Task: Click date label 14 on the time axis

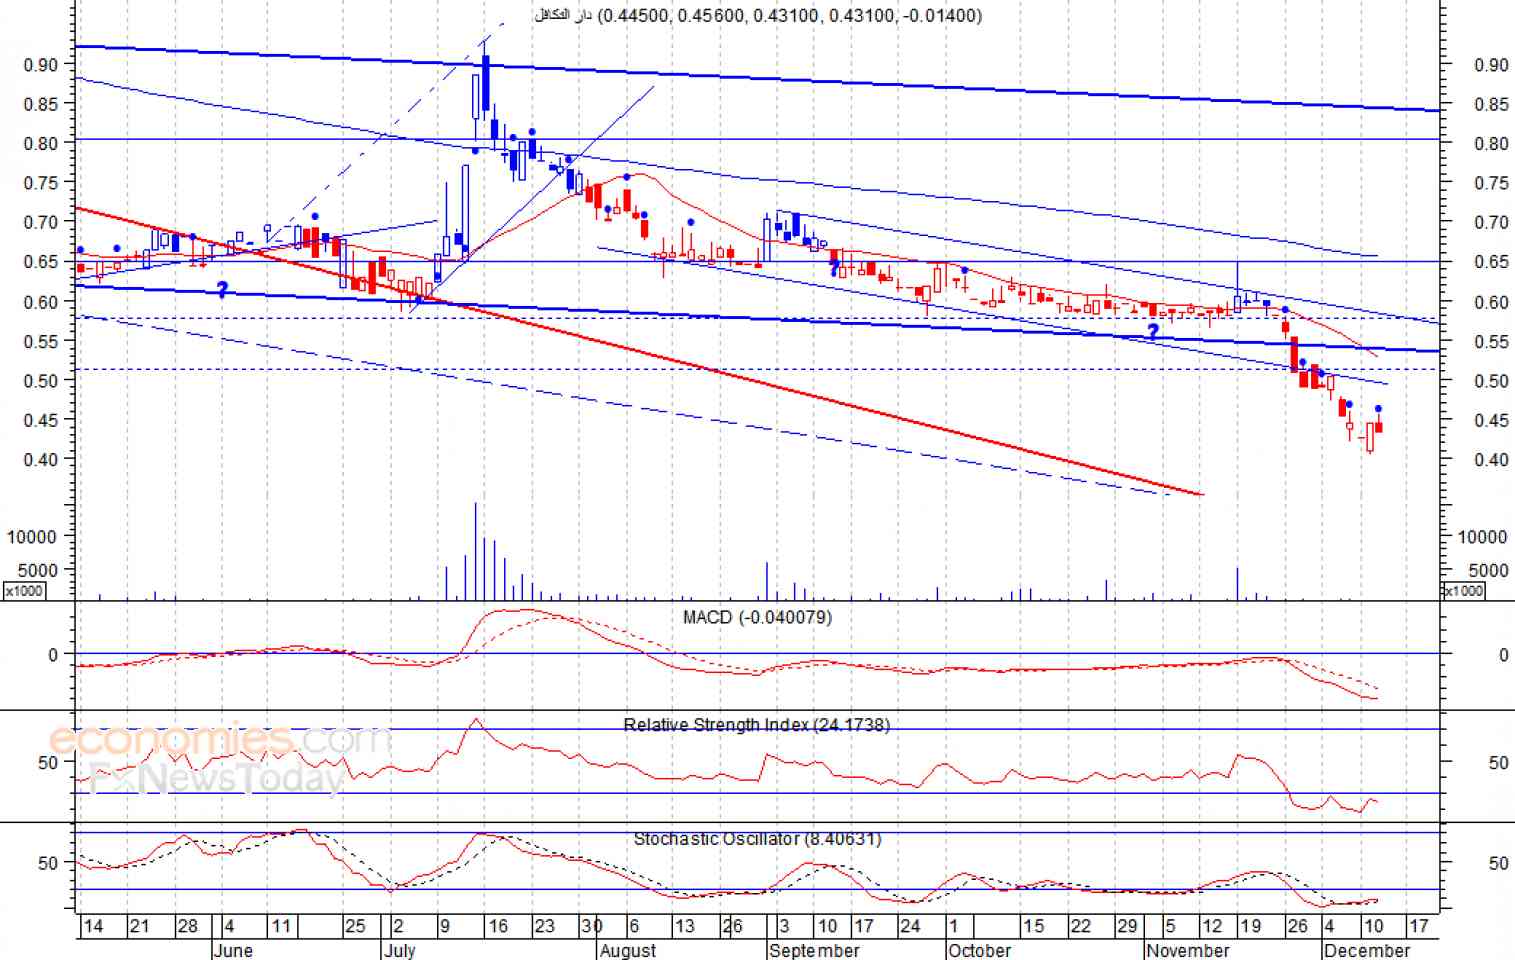Action: click(x=93, y=926)
